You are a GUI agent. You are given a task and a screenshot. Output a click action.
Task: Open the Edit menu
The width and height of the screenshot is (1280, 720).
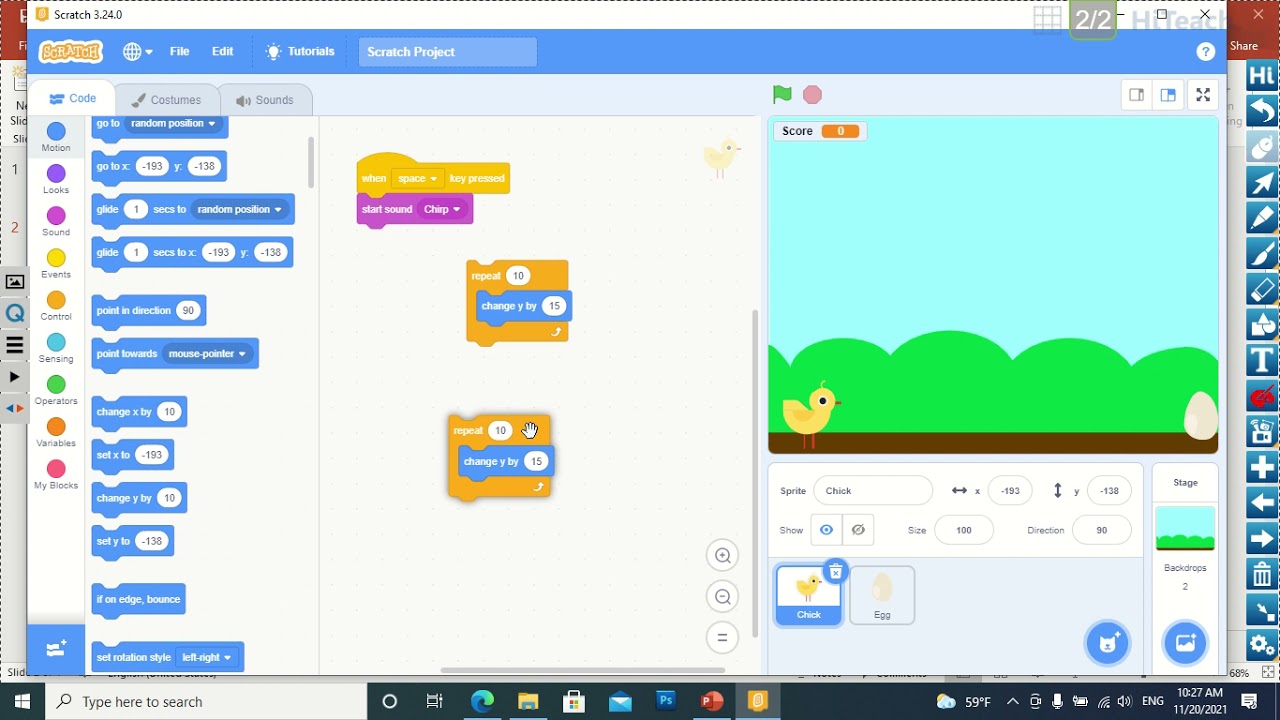click(x=222, y=52)
